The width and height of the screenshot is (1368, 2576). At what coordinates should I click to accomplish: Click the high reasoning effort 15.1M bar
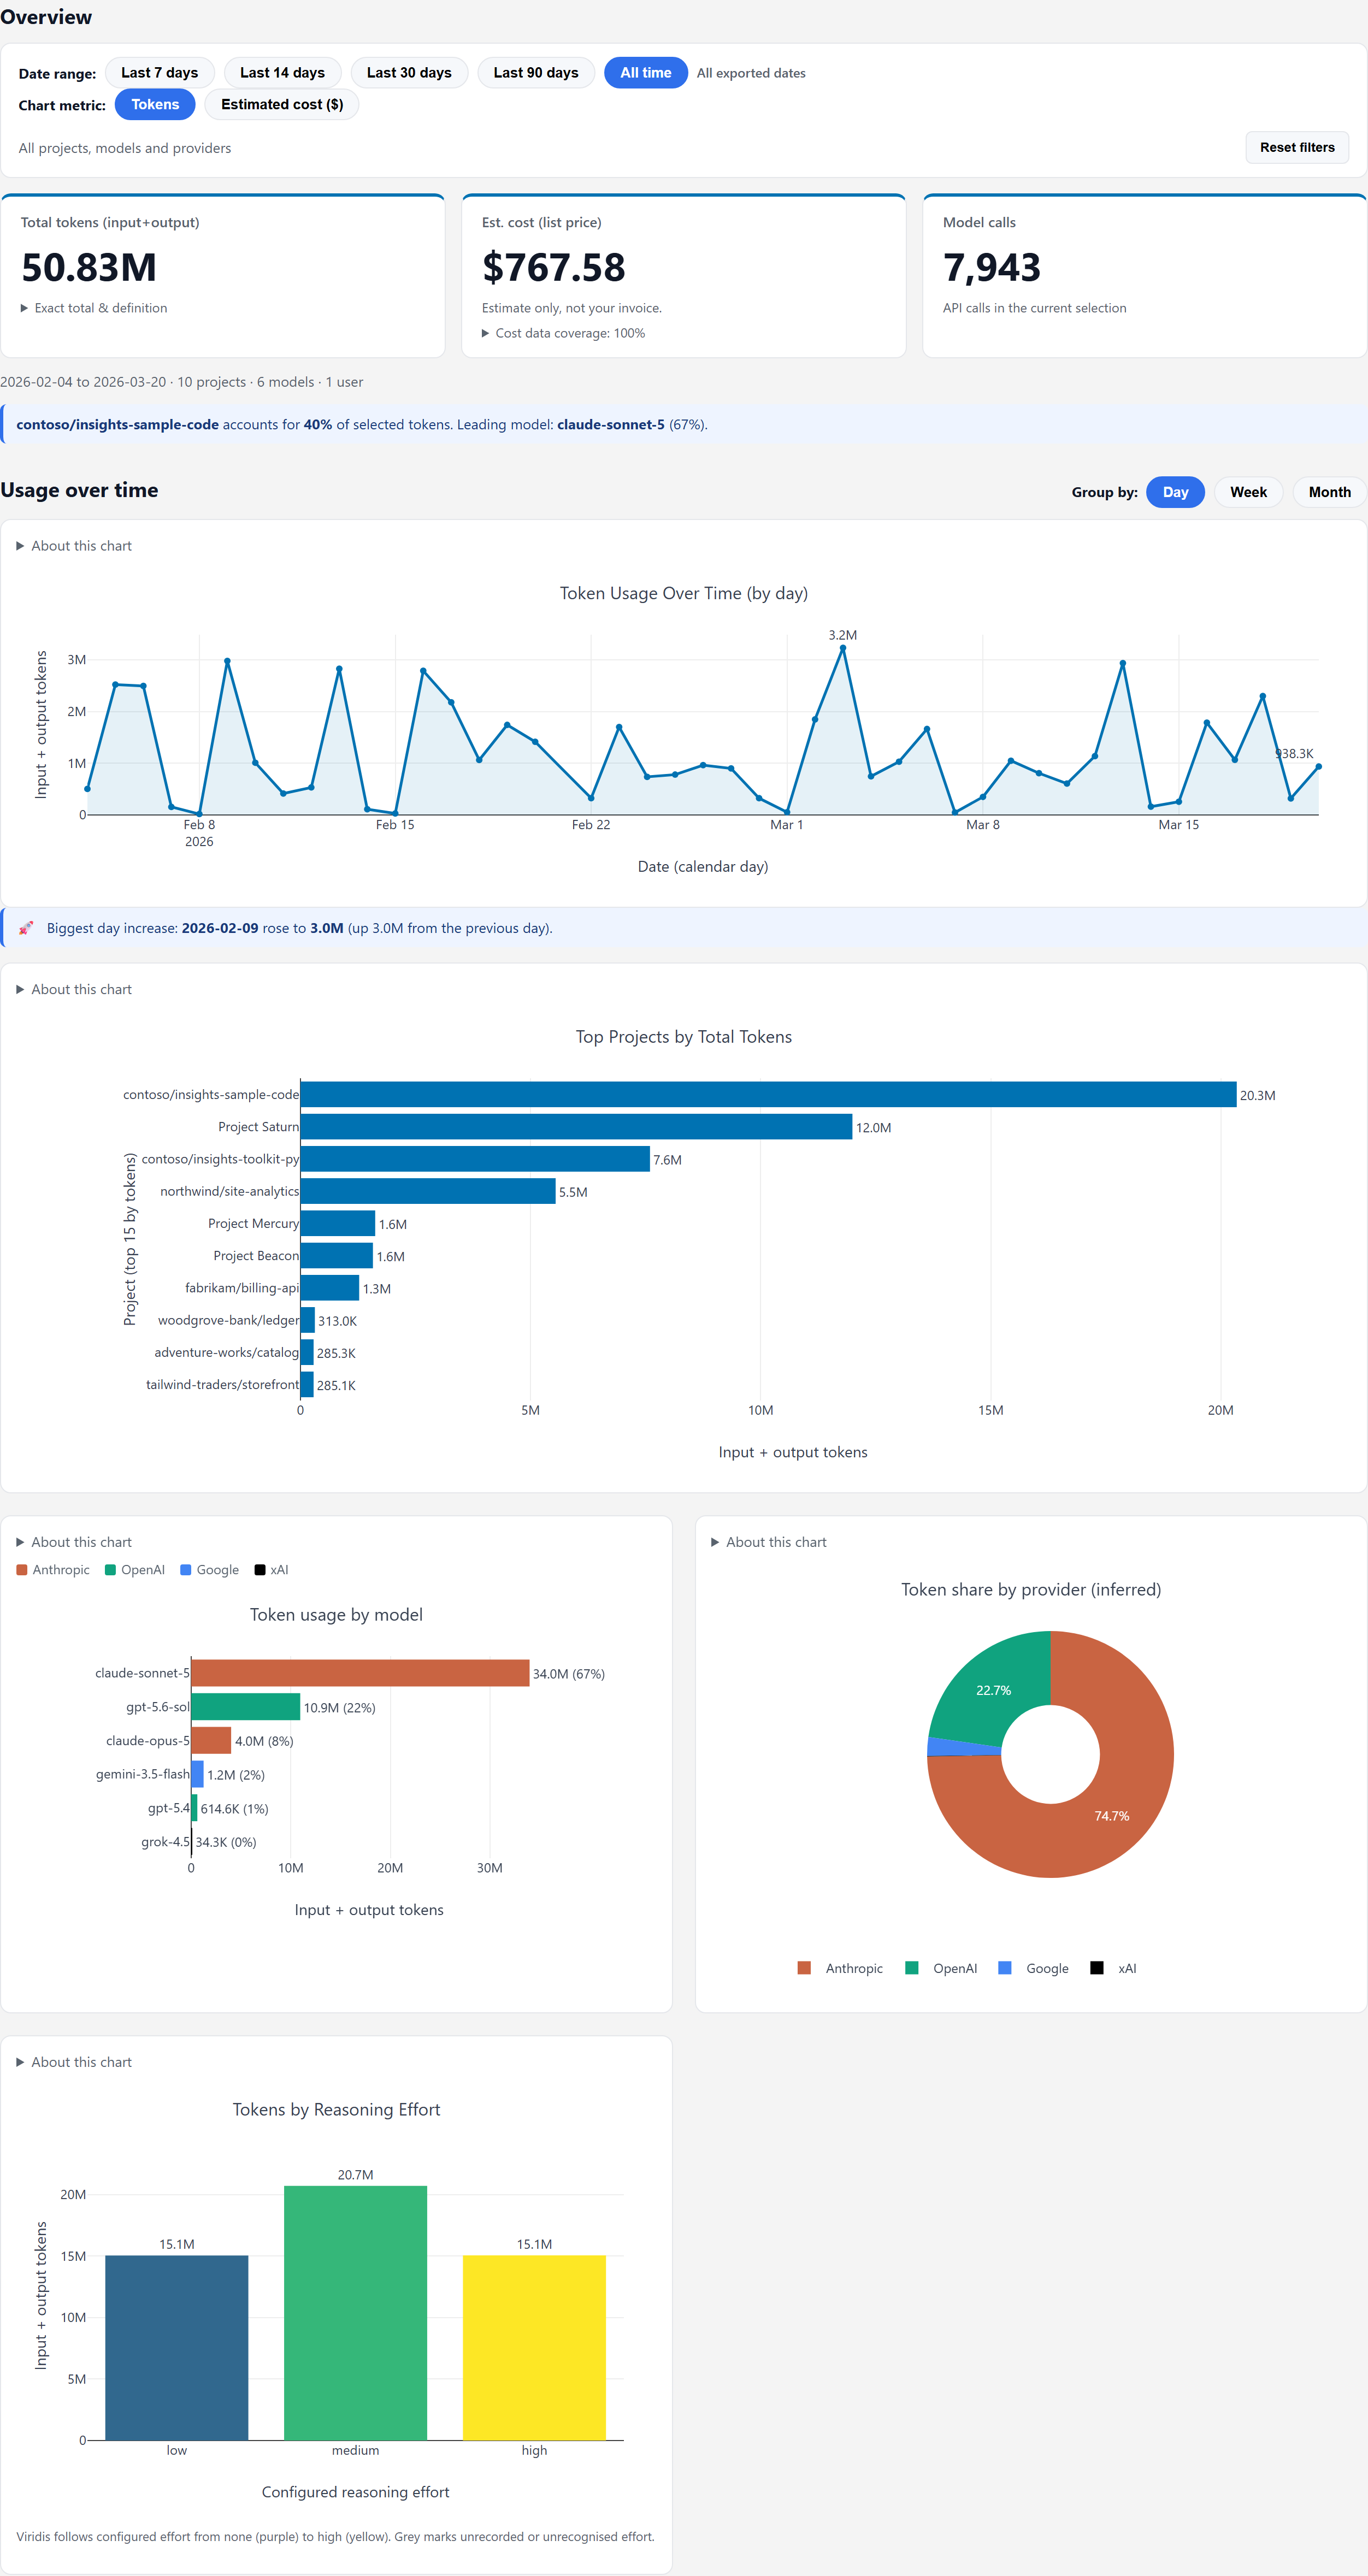click(534, 2347)
